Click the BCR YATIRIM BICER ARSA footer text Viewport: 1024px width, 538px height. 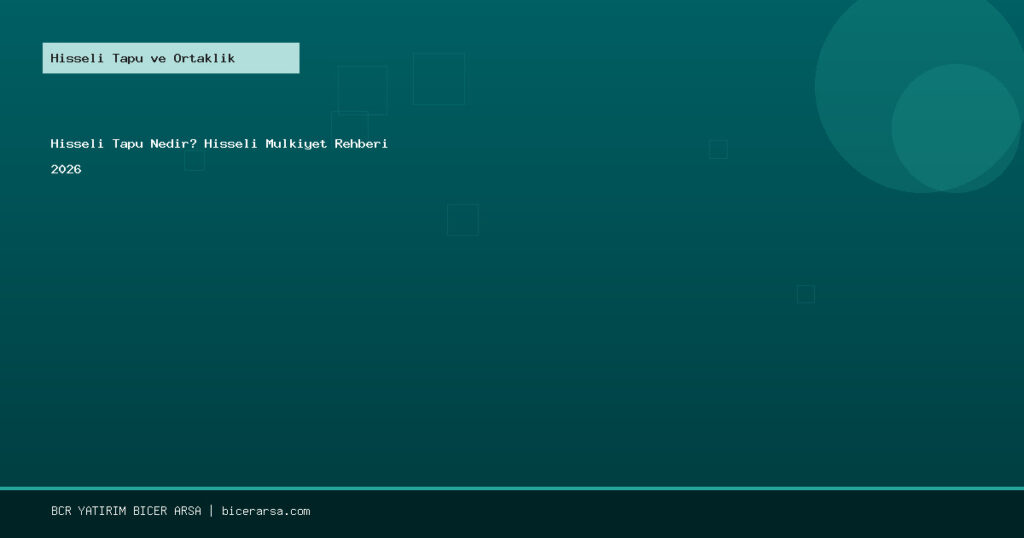[126, 511]
